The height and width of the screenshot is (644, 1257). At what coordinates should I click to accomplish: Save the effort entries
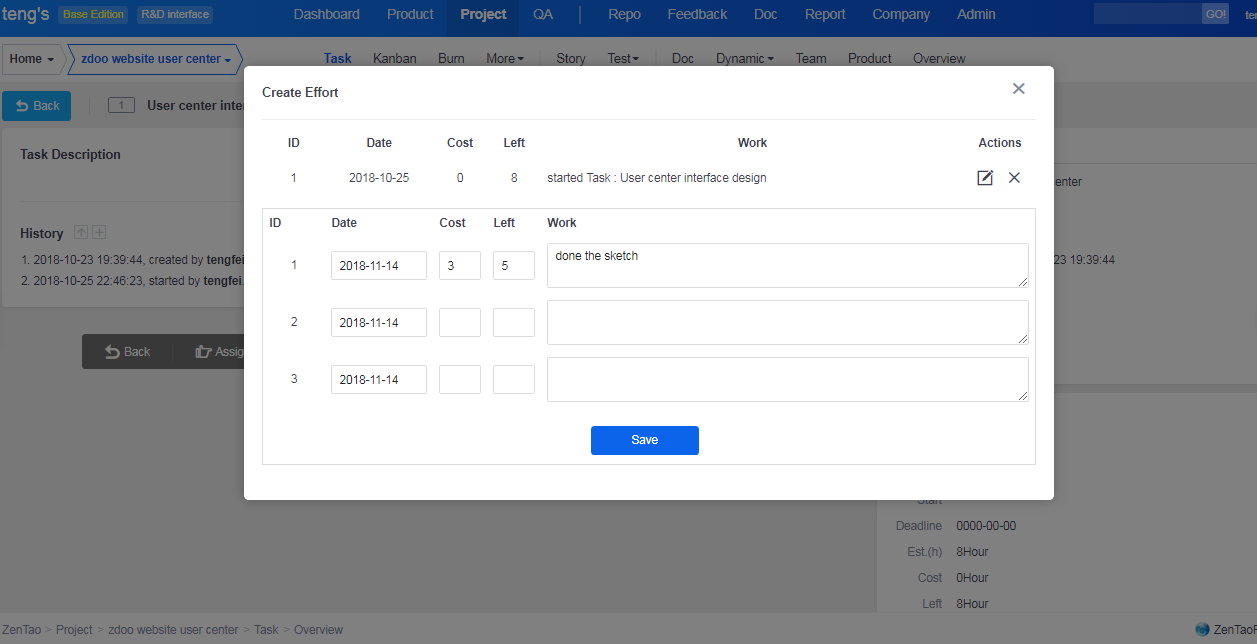(x=644, y=440)
